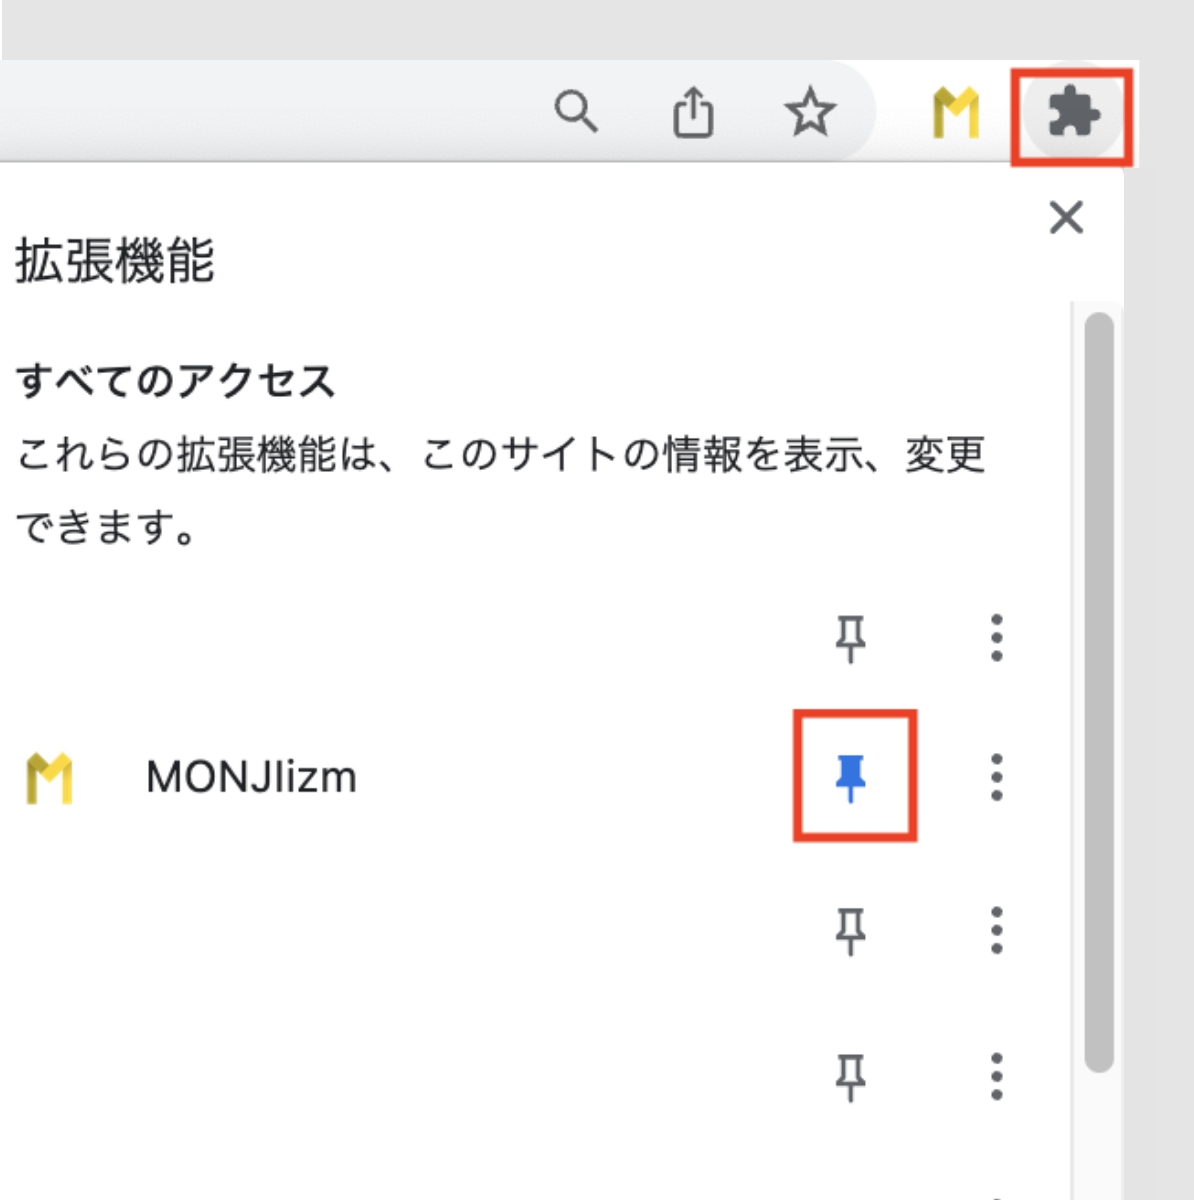Close the 拡張機能 popup
Image resolution: width=1194 pixels, height=1200 pixels.
click(1066, 217)
